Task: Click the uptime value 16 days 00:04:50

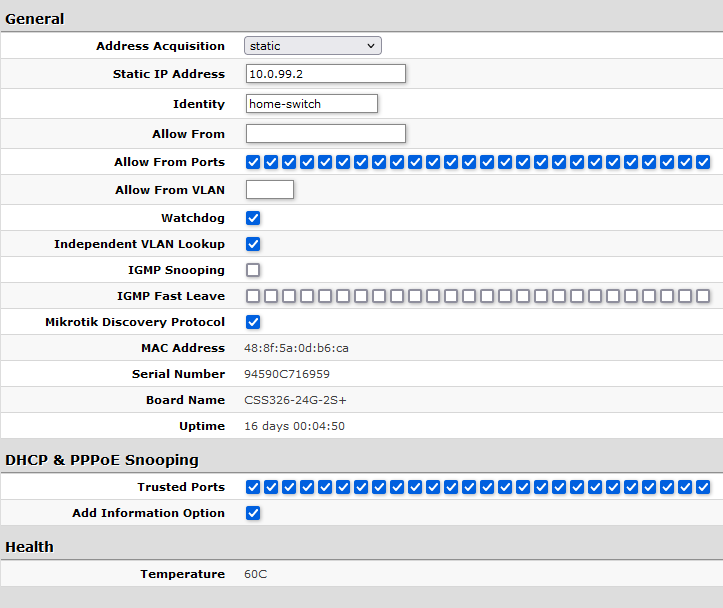Action: click(x=294, y=426)
